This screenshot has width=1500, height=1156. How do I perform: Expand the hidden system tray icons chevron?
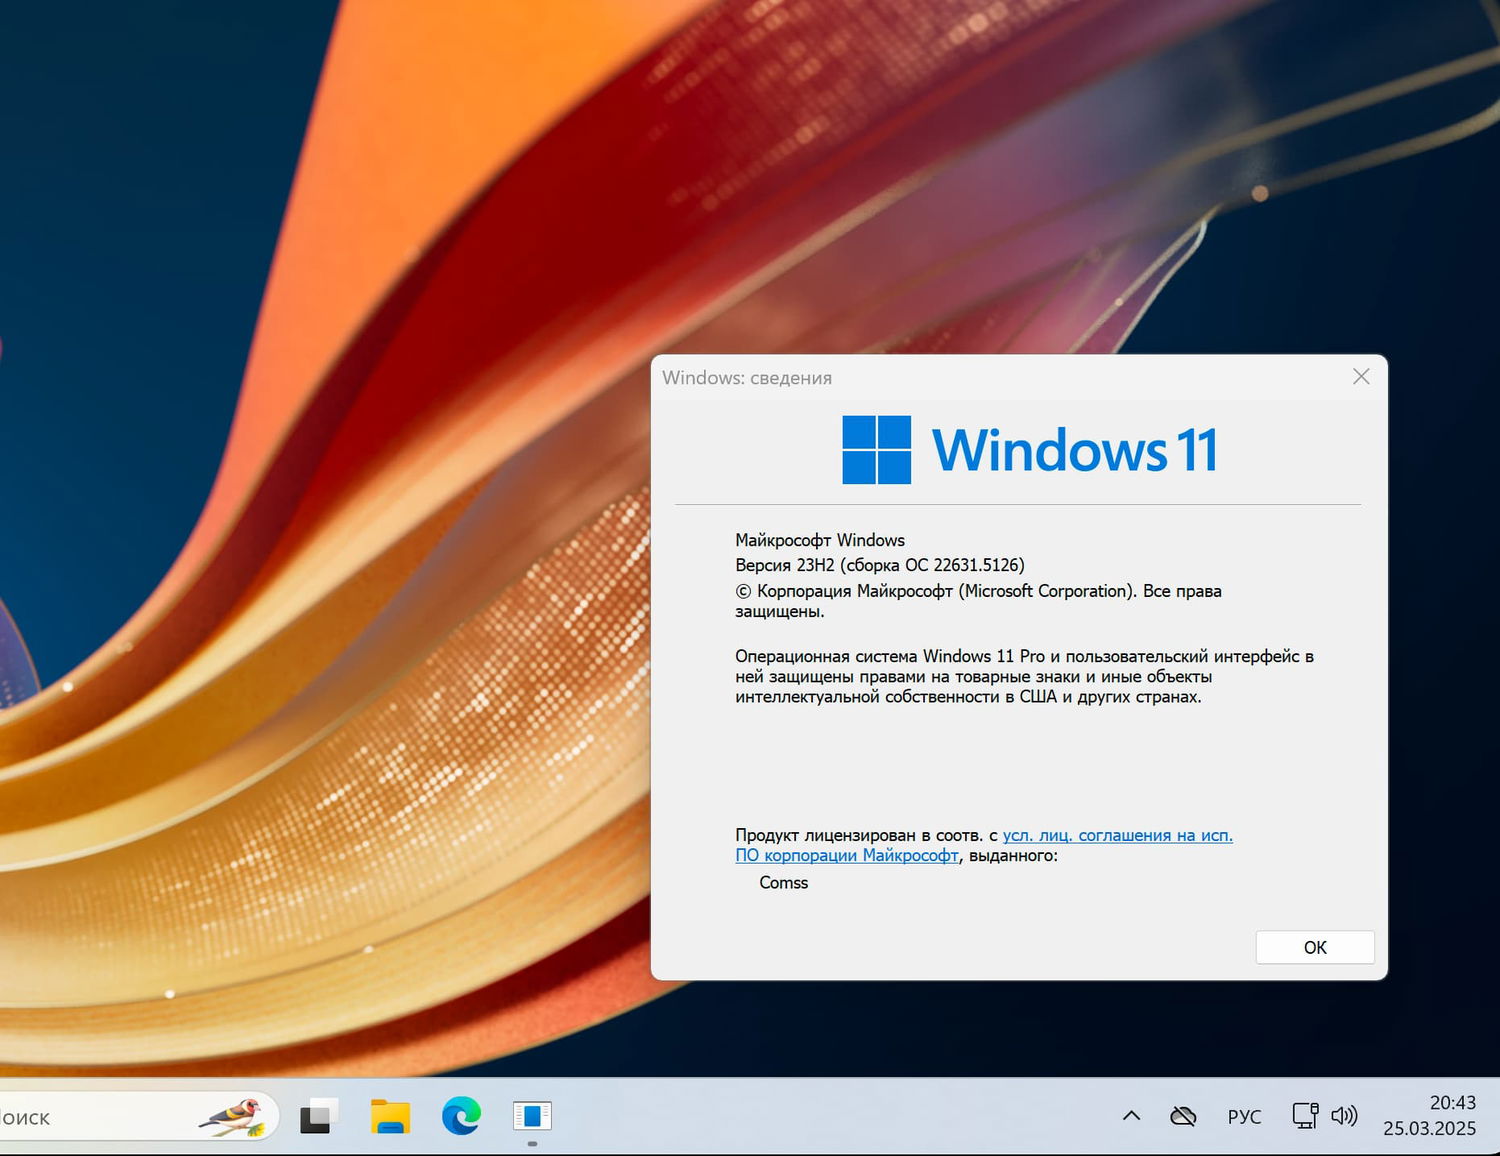point(1130,1115)
